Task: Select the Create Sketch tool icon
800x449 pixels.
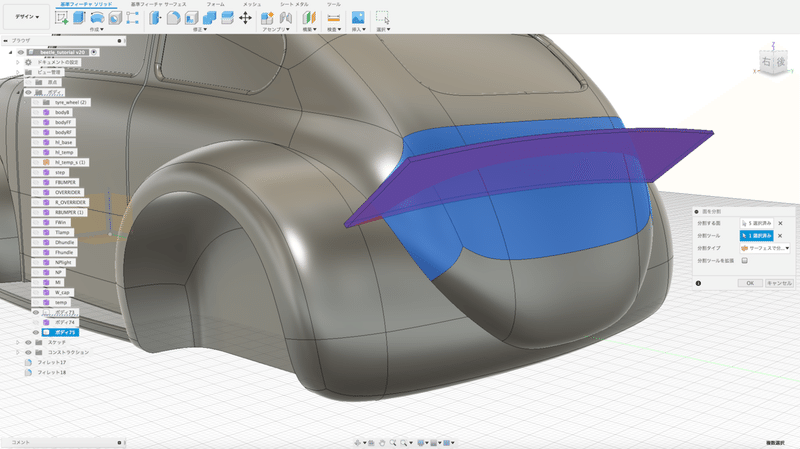Action: pyautogui.click(x=62, y=18)
